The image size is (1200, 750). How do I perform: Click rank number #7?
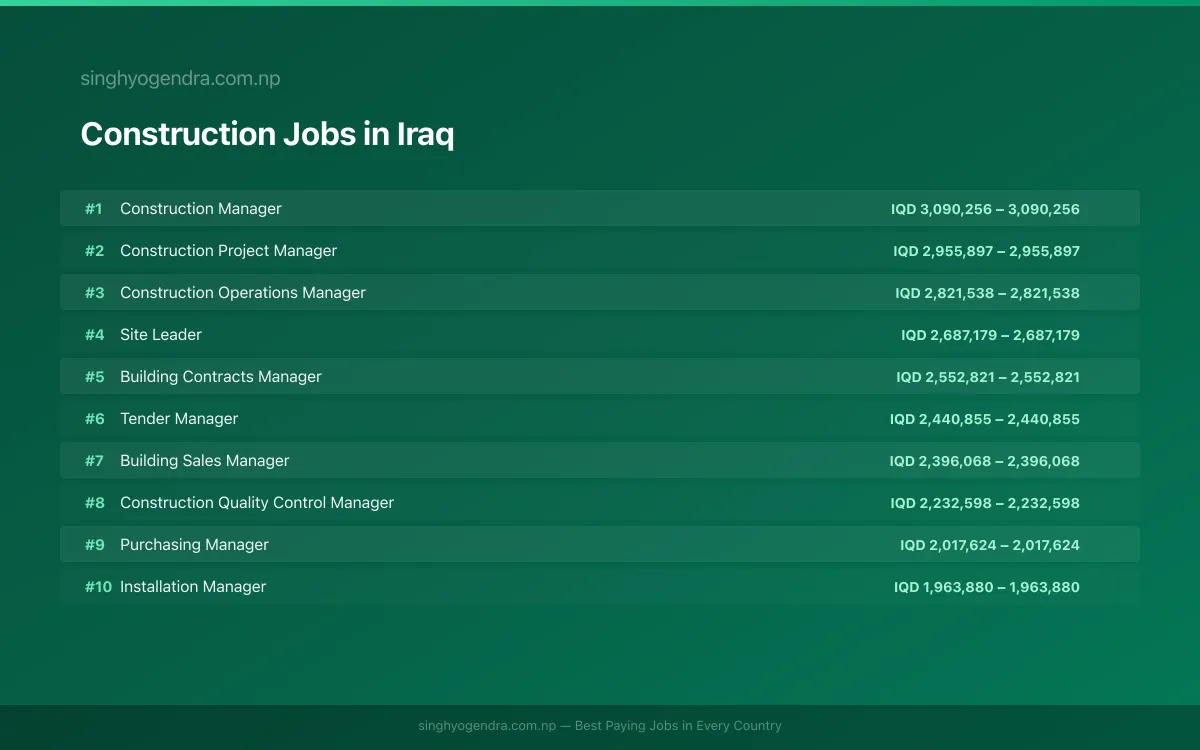(94, 461)
